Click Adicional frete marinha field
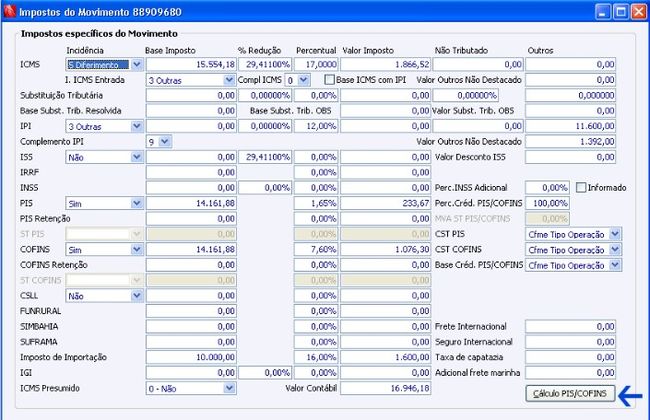 click(x=570, y=373)
